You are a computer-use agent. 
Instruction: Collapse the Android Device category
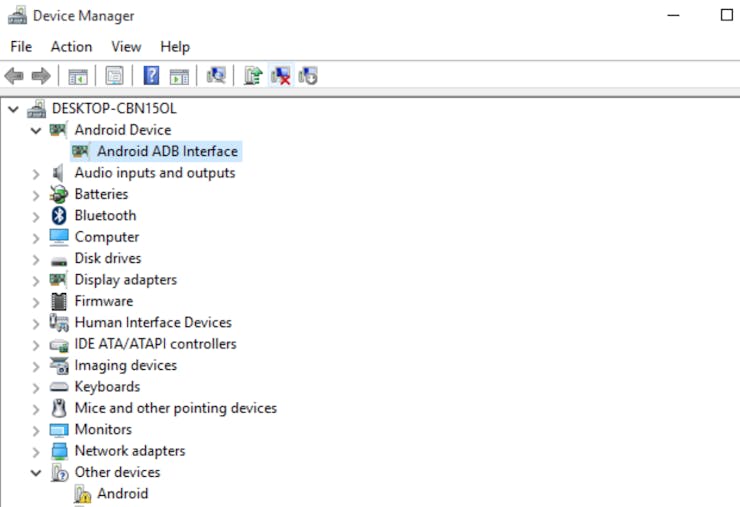tap(36, 130)
